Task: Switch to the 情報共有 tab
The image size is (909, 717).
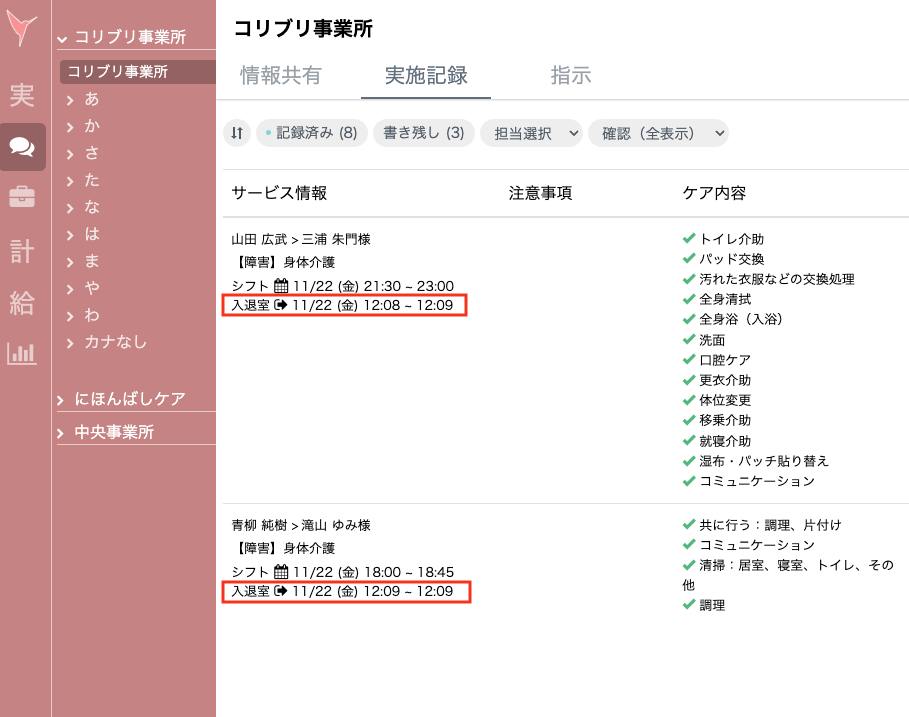Action: (x=279, y=75)
